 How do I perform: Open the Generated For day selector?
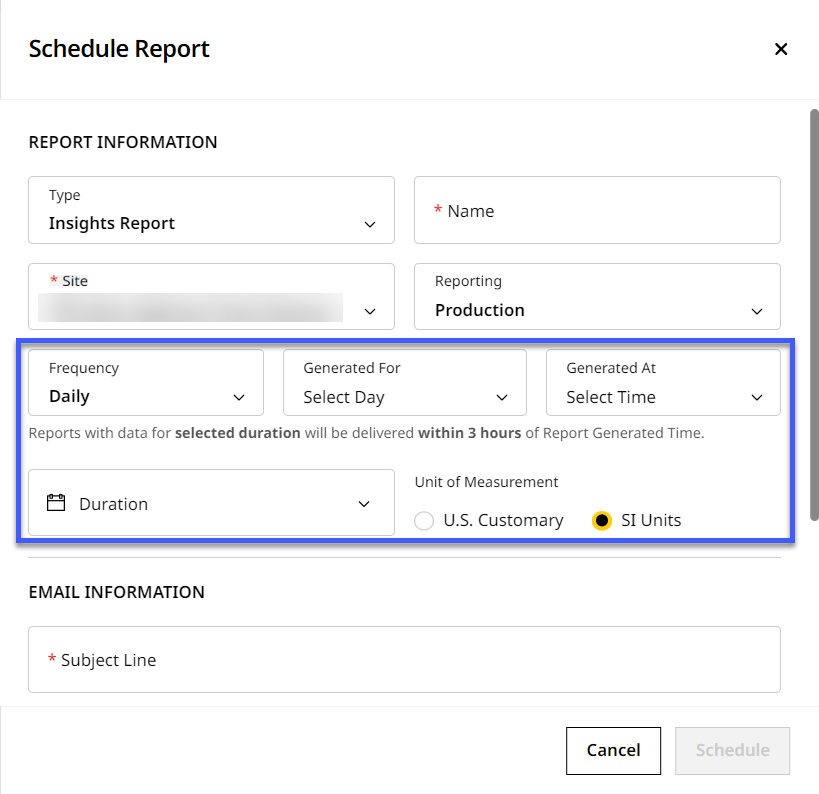tap(404, 382)
